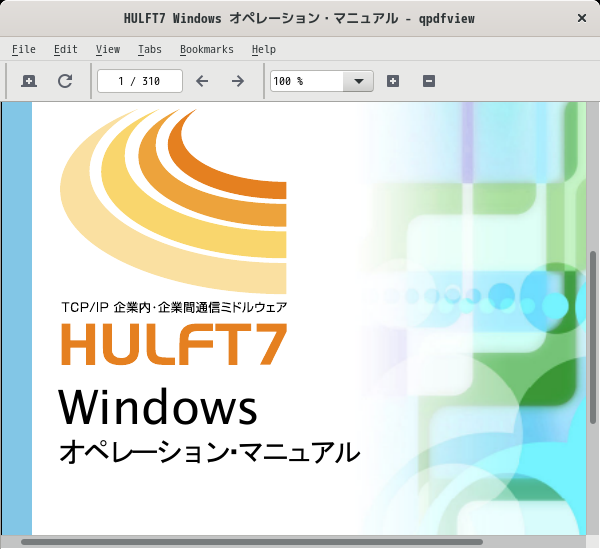This screenshot has height=549, width=600.
Task: Click the HULFT7 orange logo text
Action: tap(174, 344)
